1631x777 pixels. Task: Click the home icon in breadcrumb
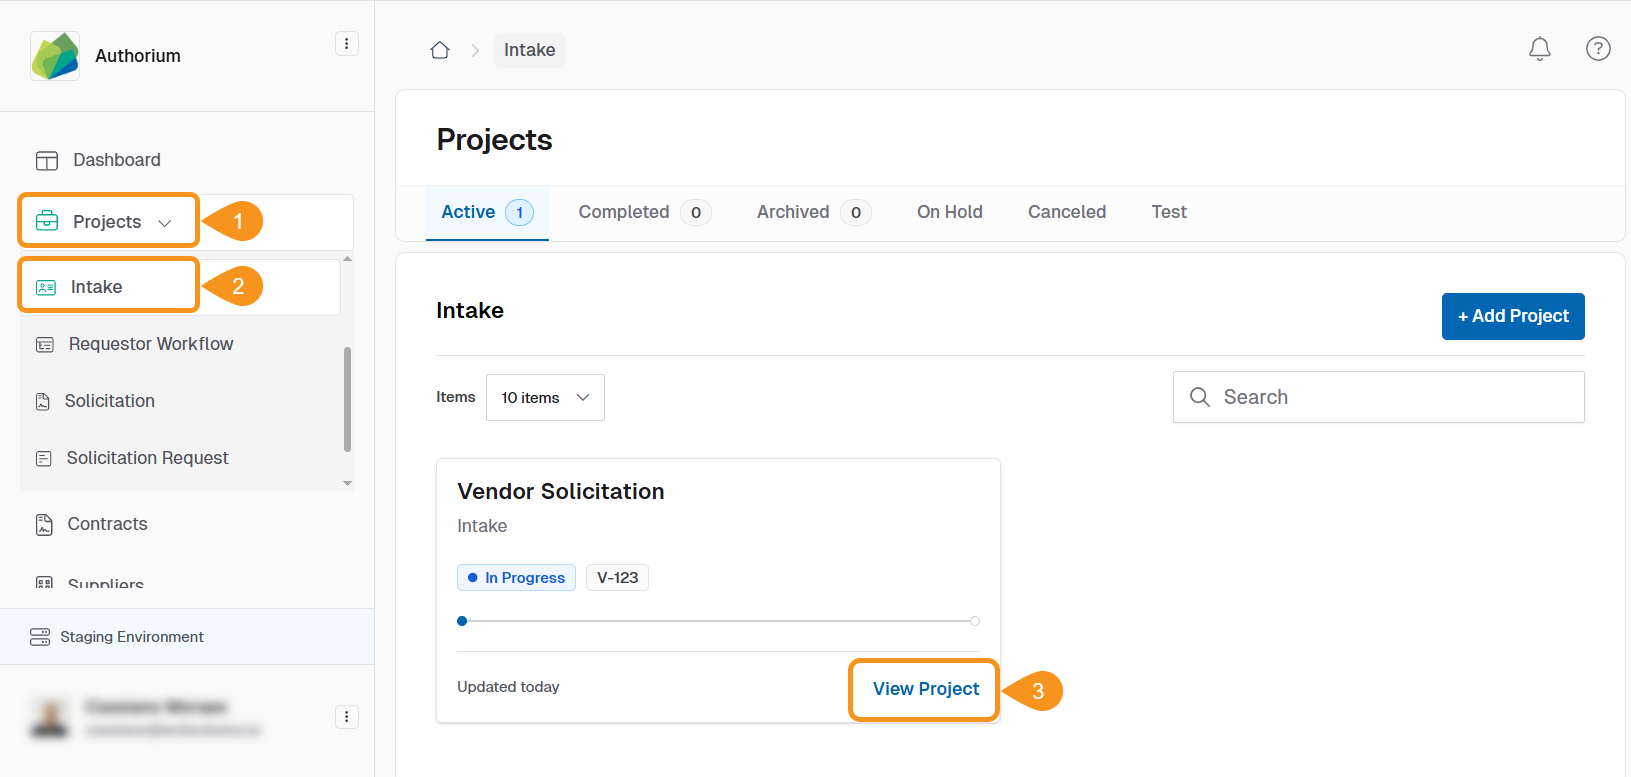(440, 50)
